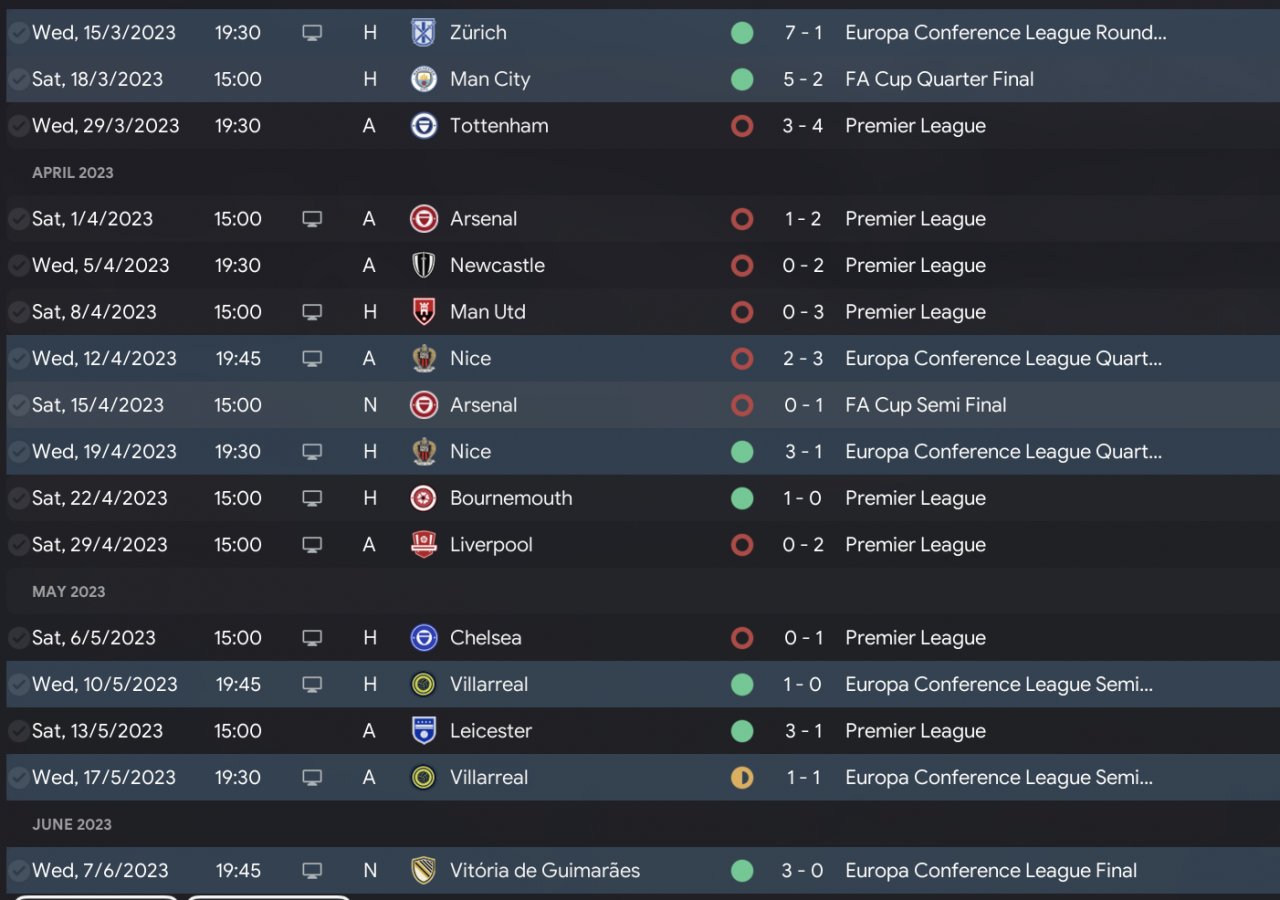Open the Leicester team link

pos(490,731)
